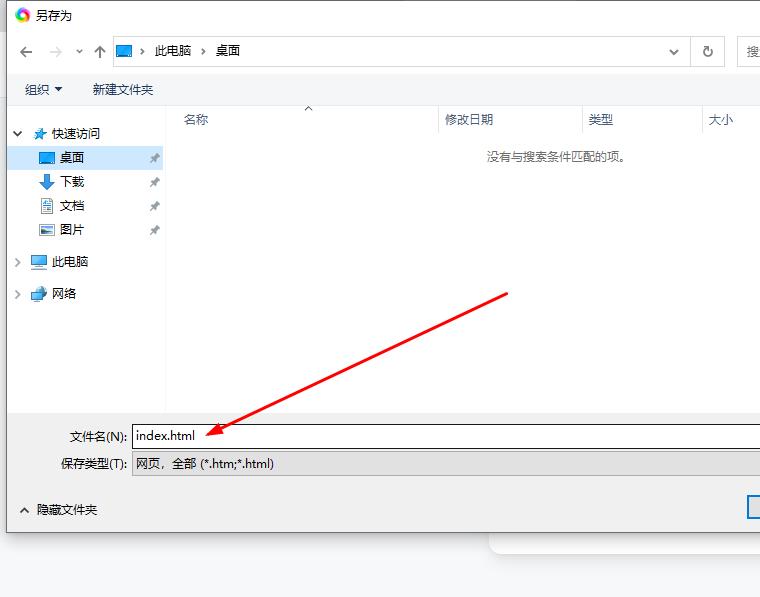Open the 图片 folder in sidebar
This screenshot has width=760, height=597.
click(x=72, y=230)
